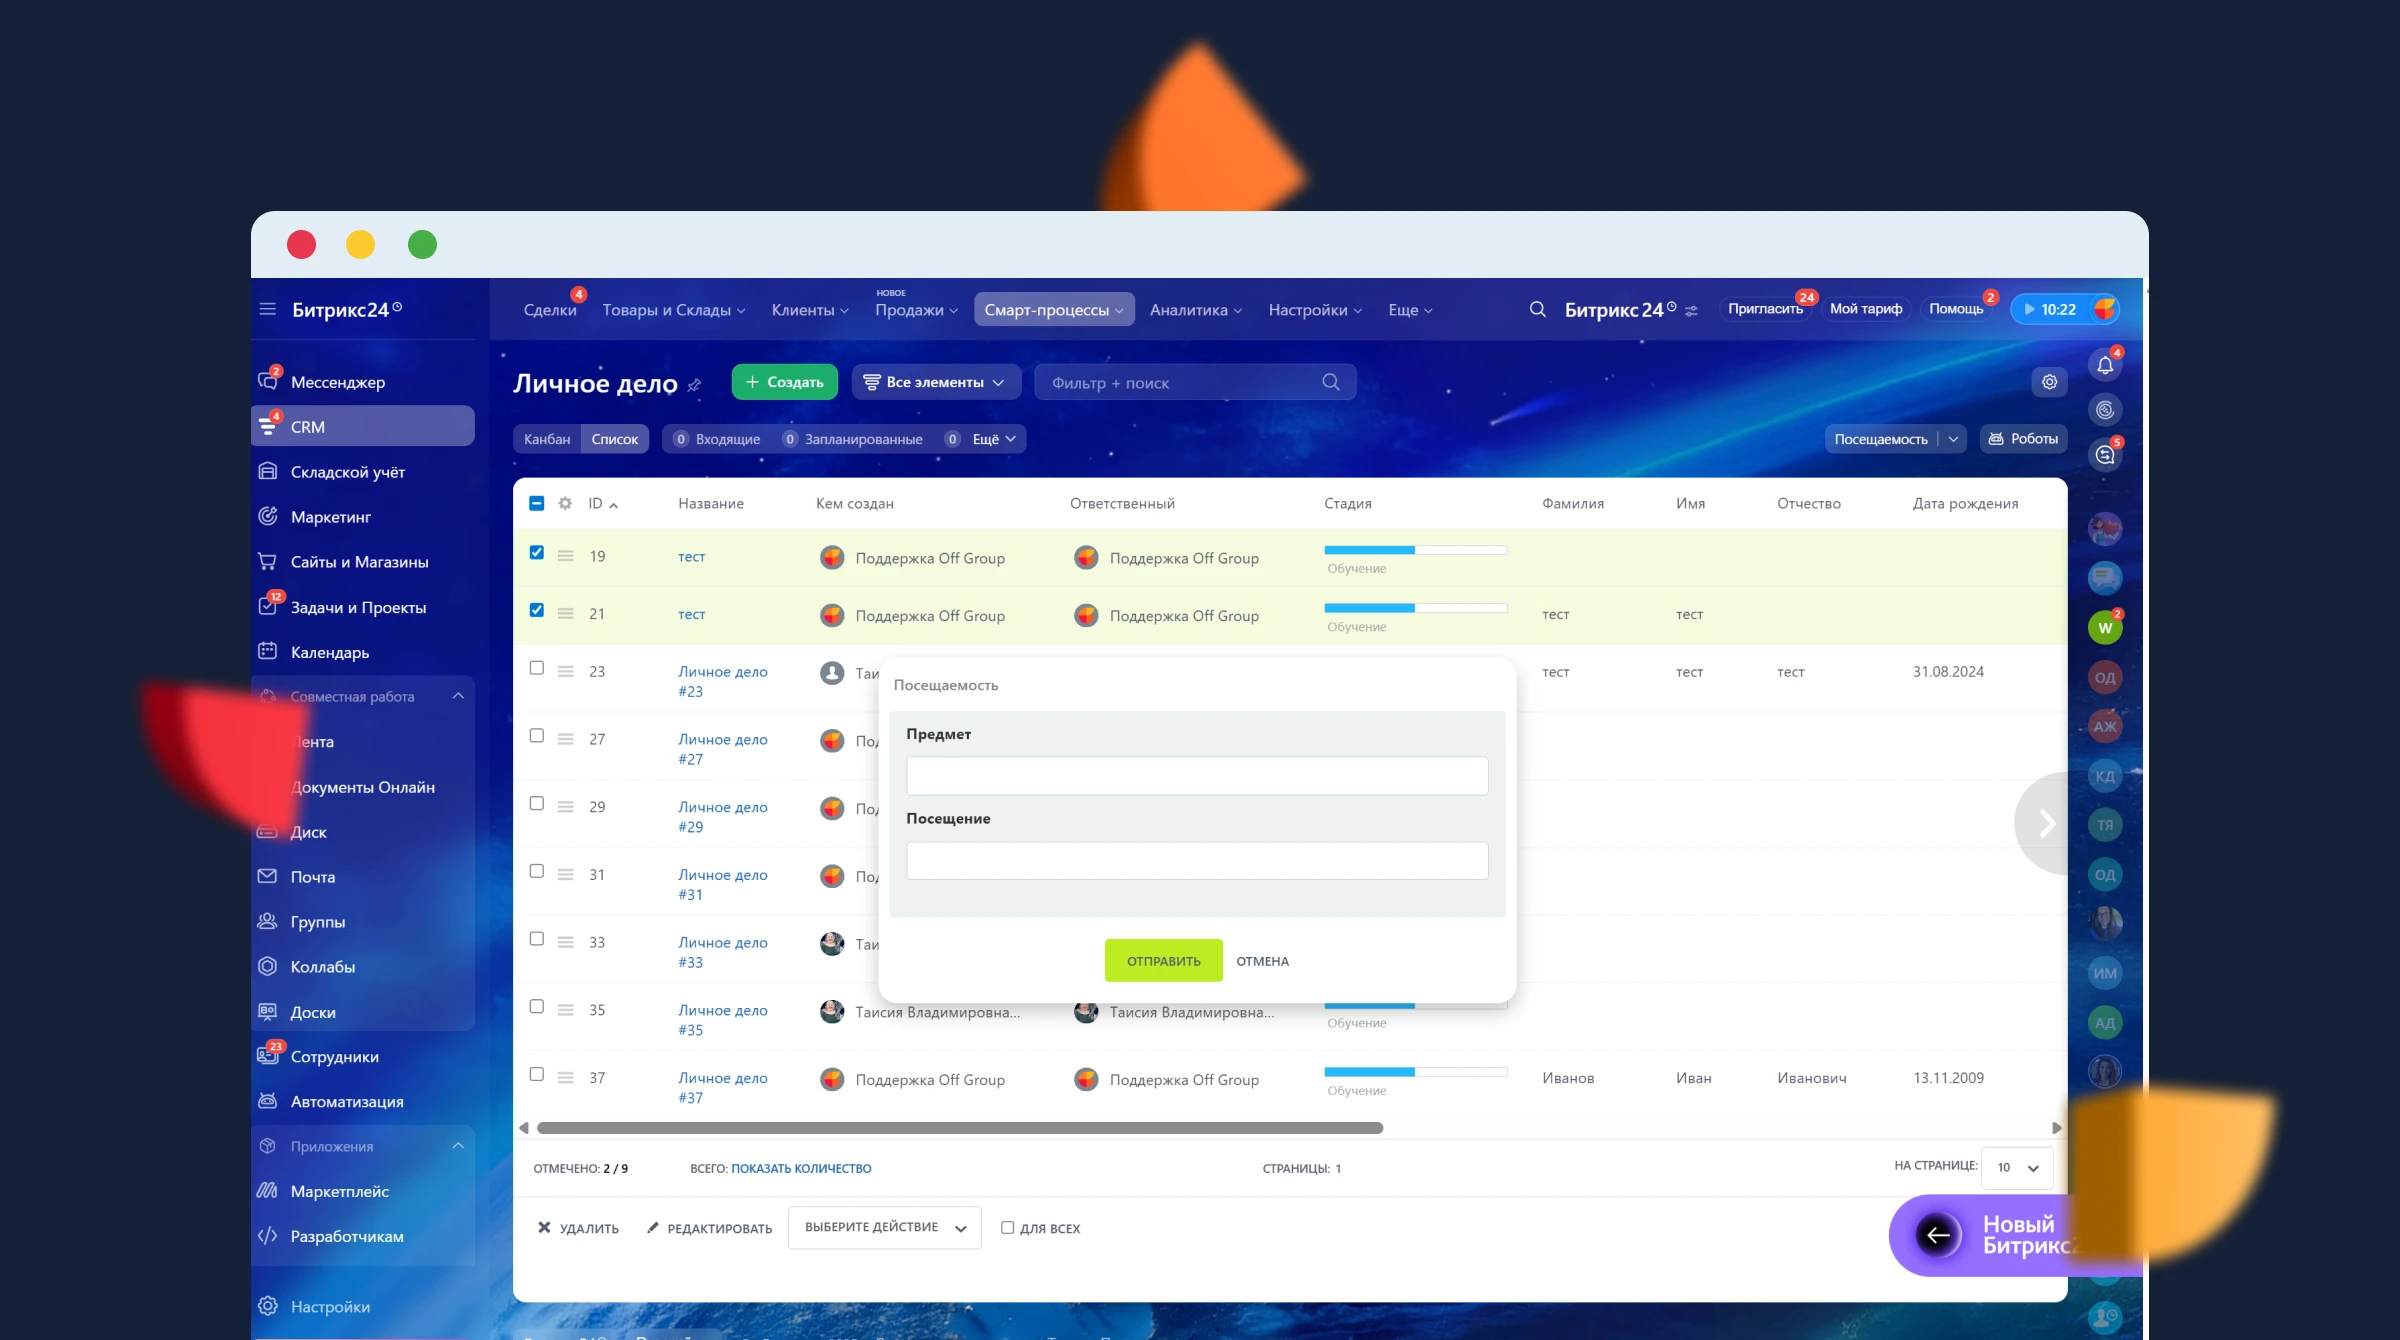Screen dimensions: 2400x1340
Task: Click the pin icon next to Личное дело
Action: (694, 385)
